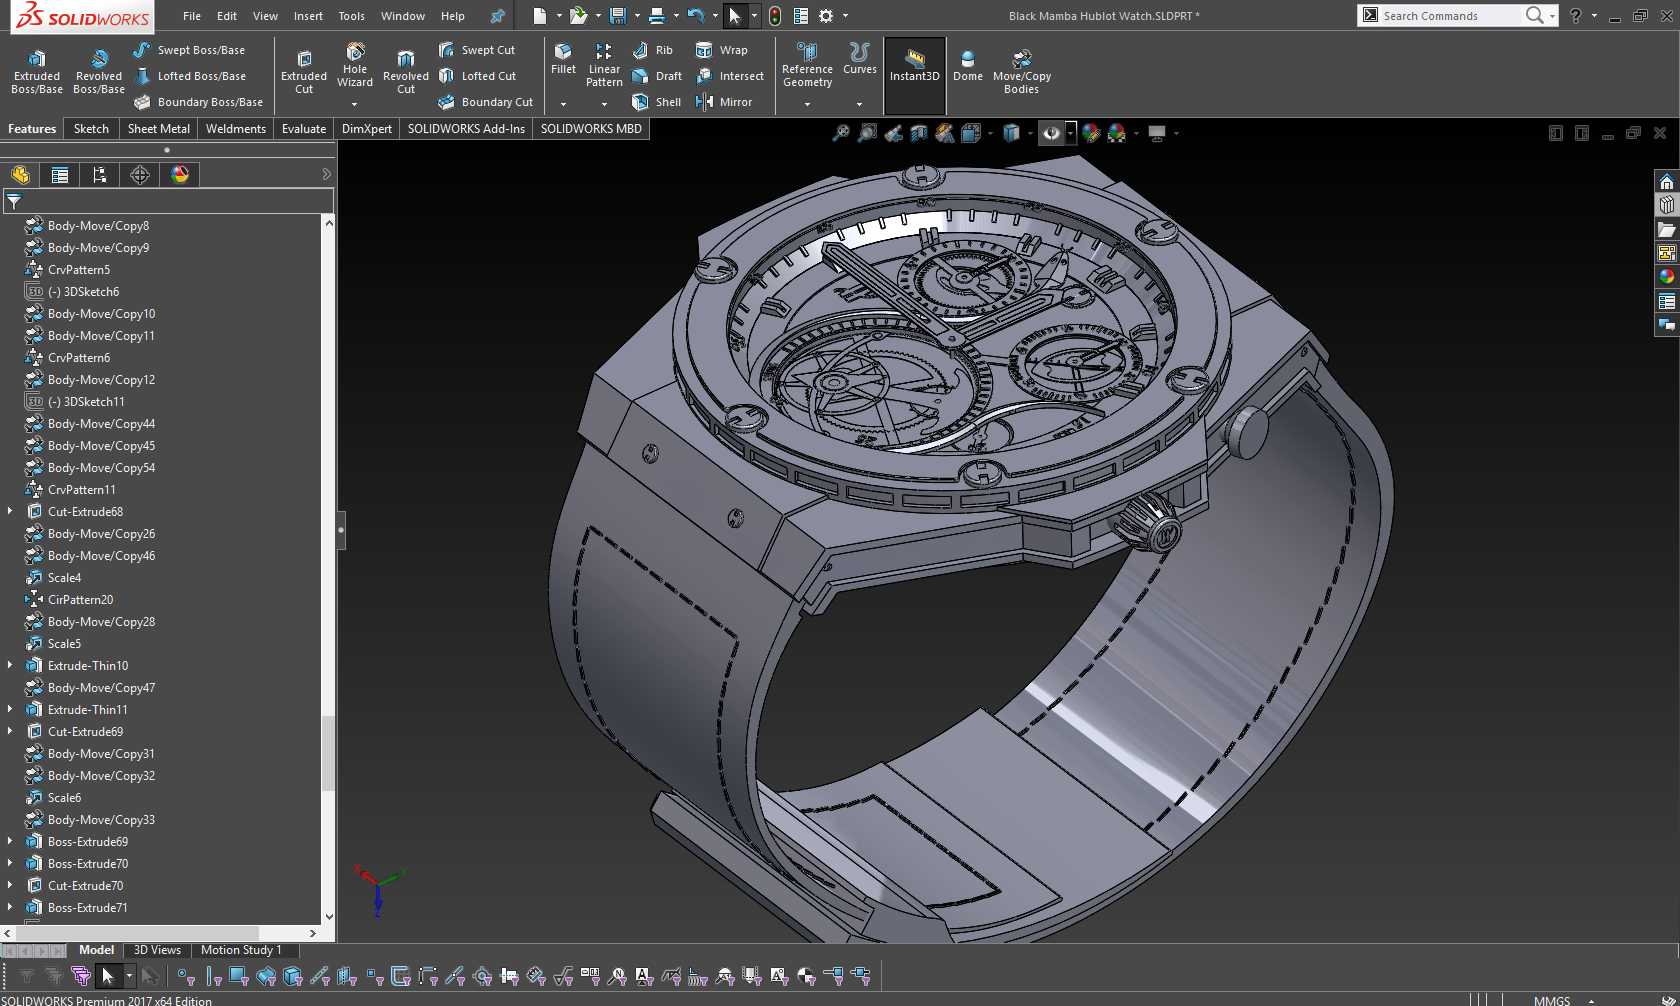Apply the Mirror feature
The image size is (1680, 1006).
(724, 102)
